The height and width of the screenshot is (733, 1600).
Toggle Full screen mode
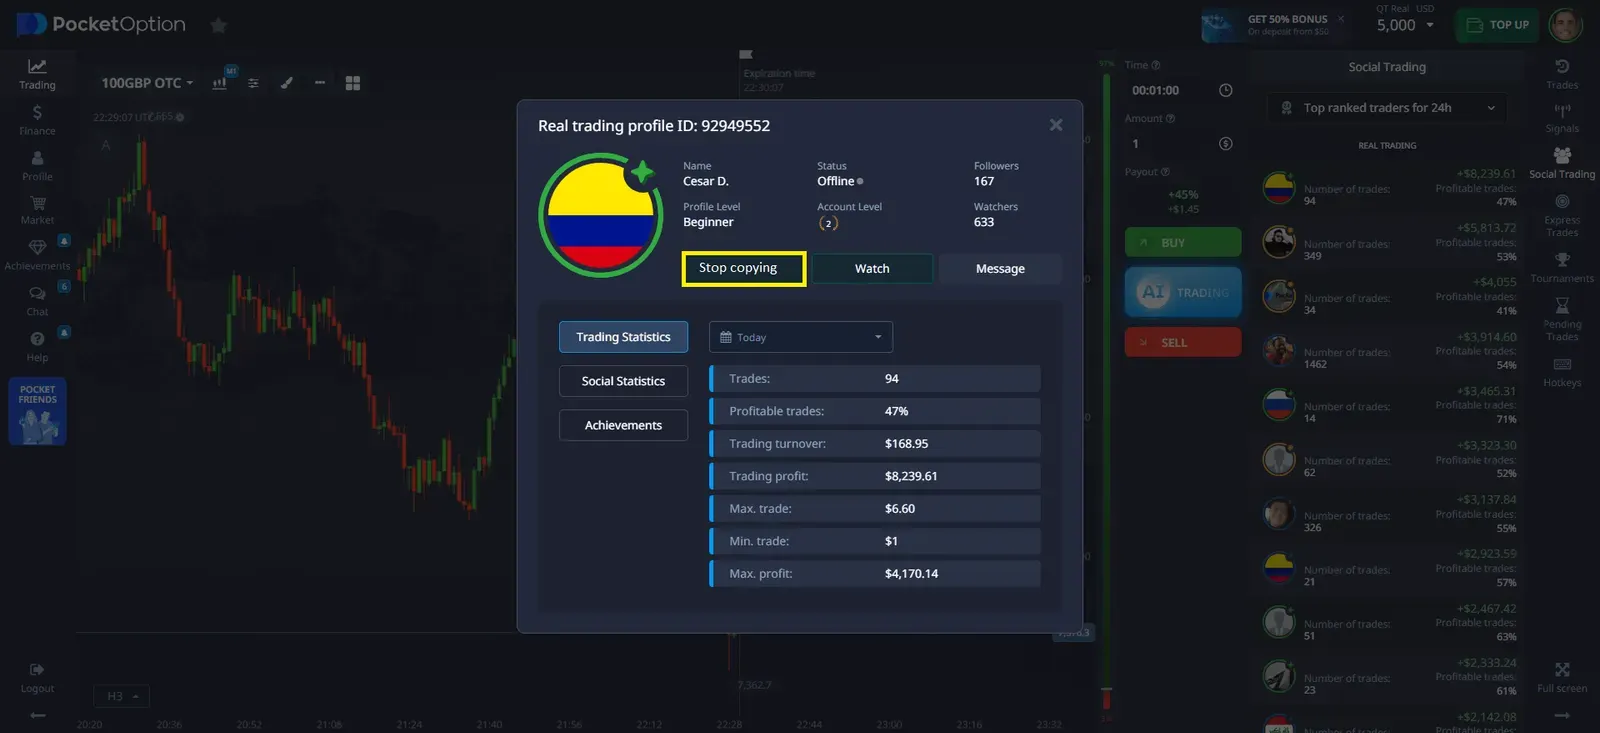[1561, 675]
